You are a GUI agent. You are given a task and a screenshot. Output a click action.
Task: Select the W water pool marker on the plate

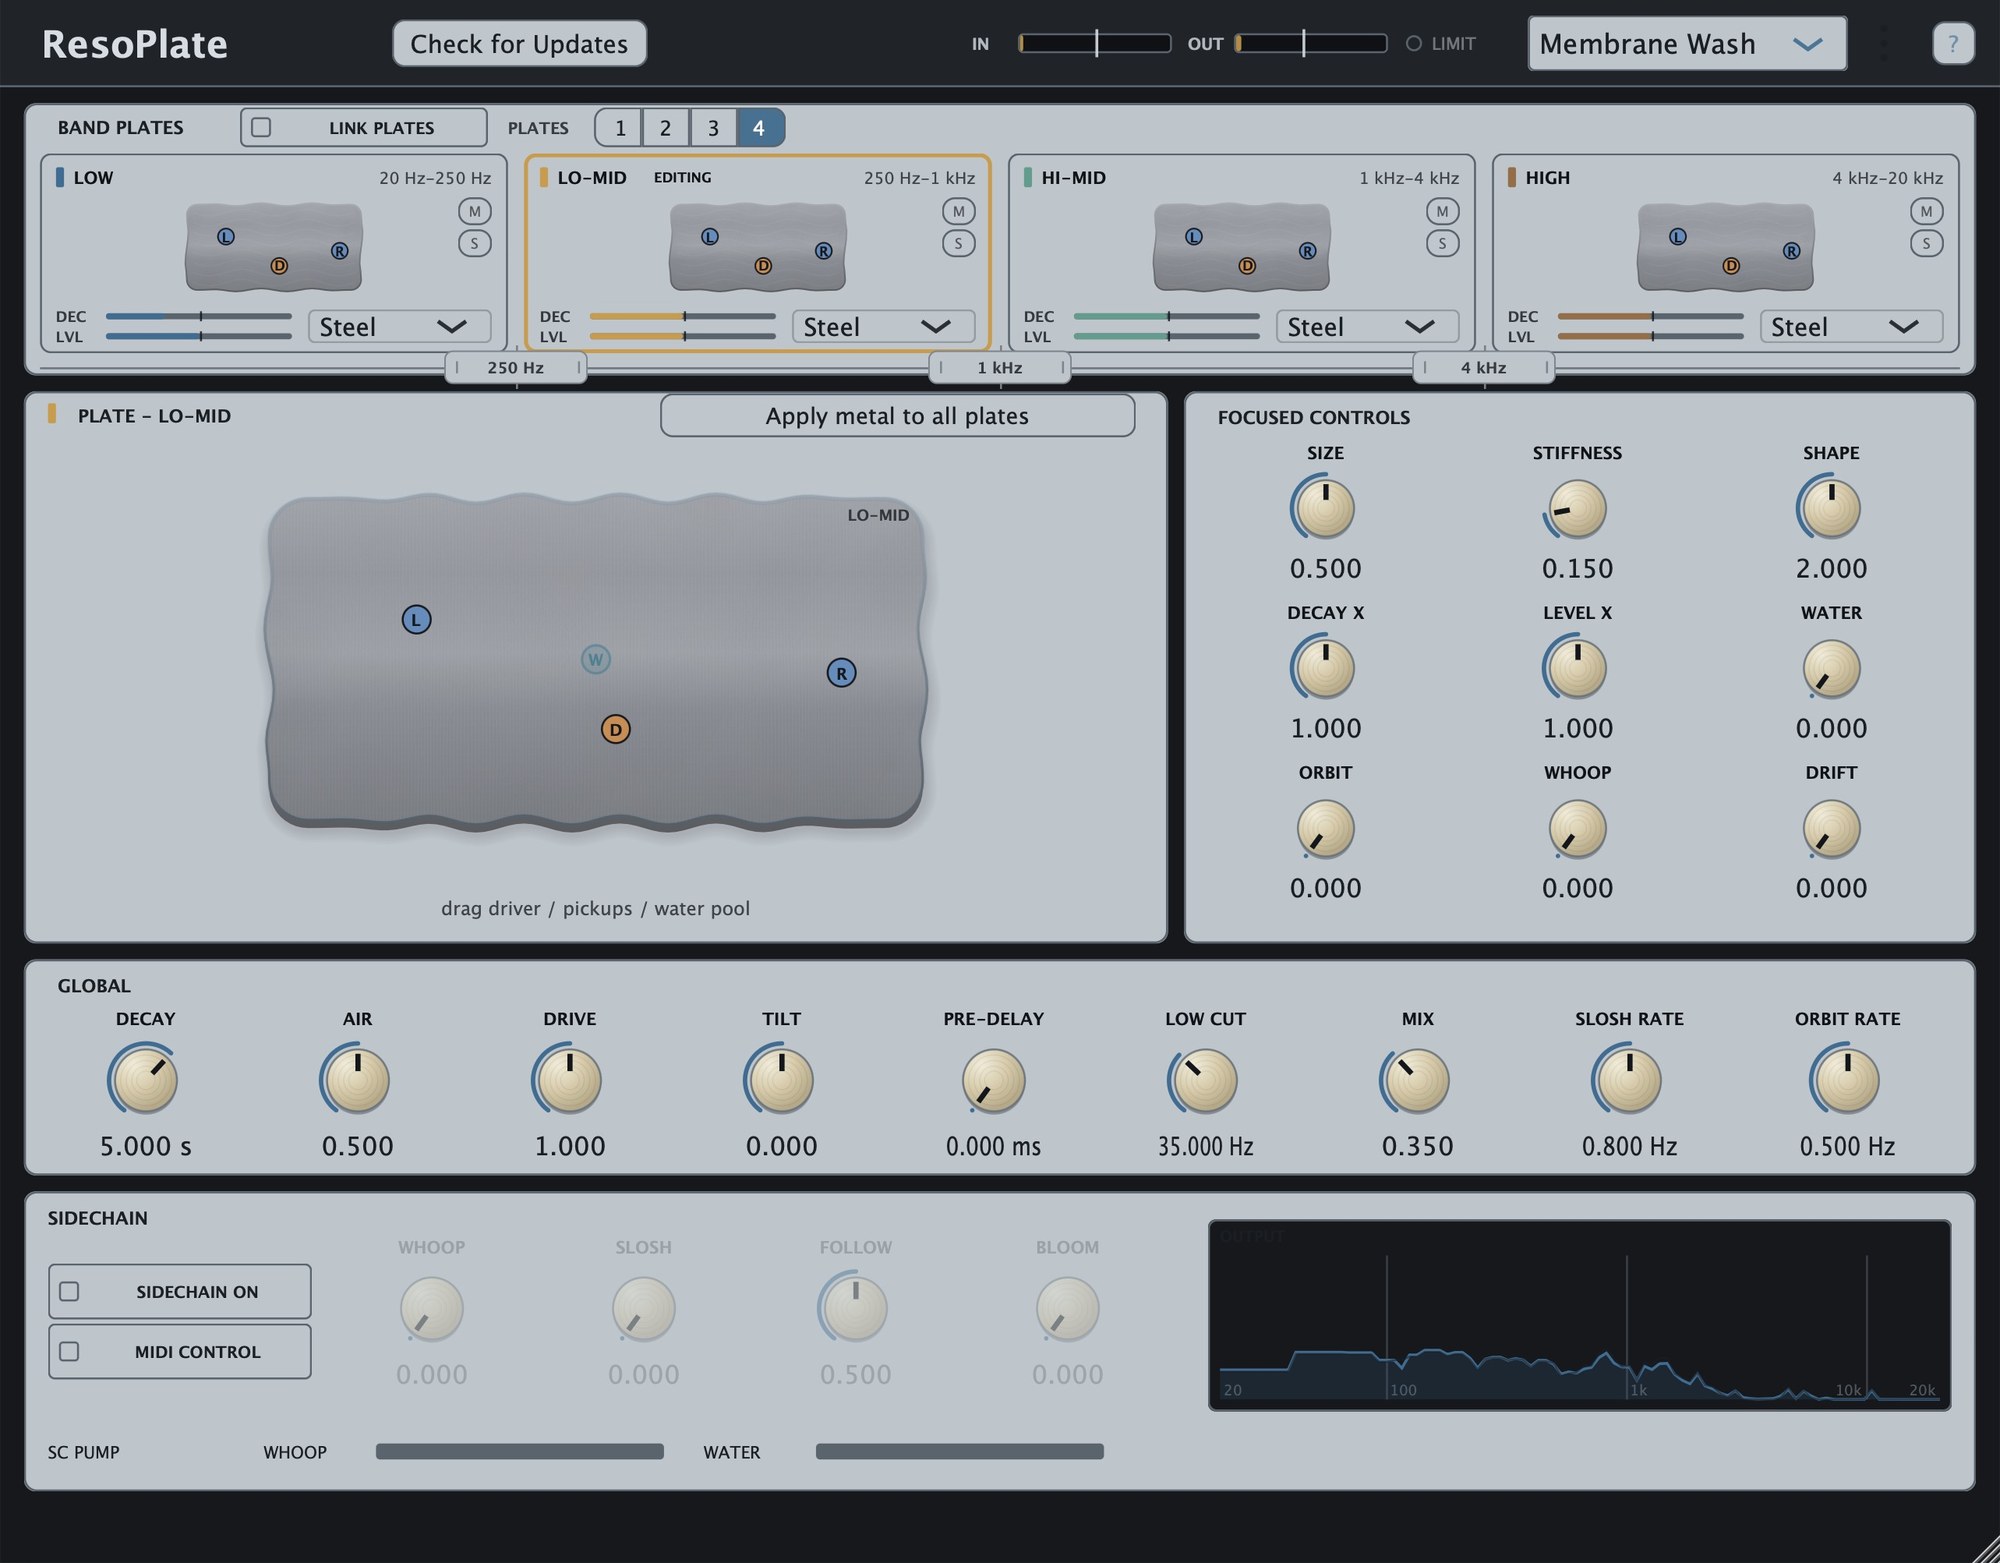click(x=596, y=659)
